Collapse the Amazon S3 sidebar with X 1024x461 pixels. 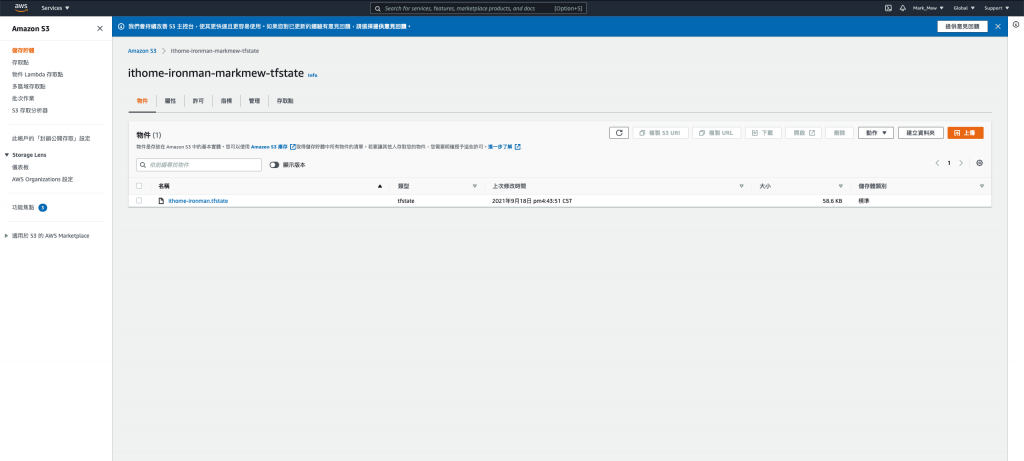(x=99, y=29)
